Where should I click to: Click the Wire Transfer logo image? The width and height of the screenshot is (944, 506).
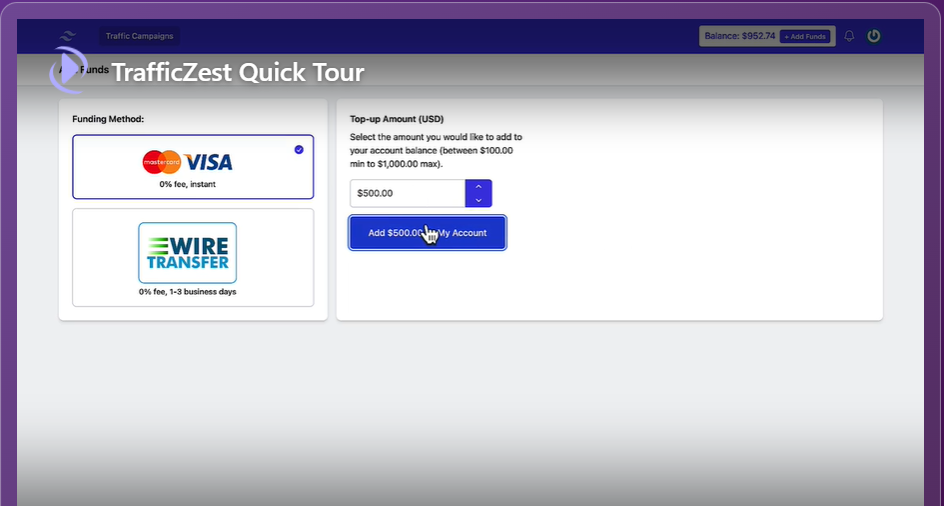click(x=187, y=252)
